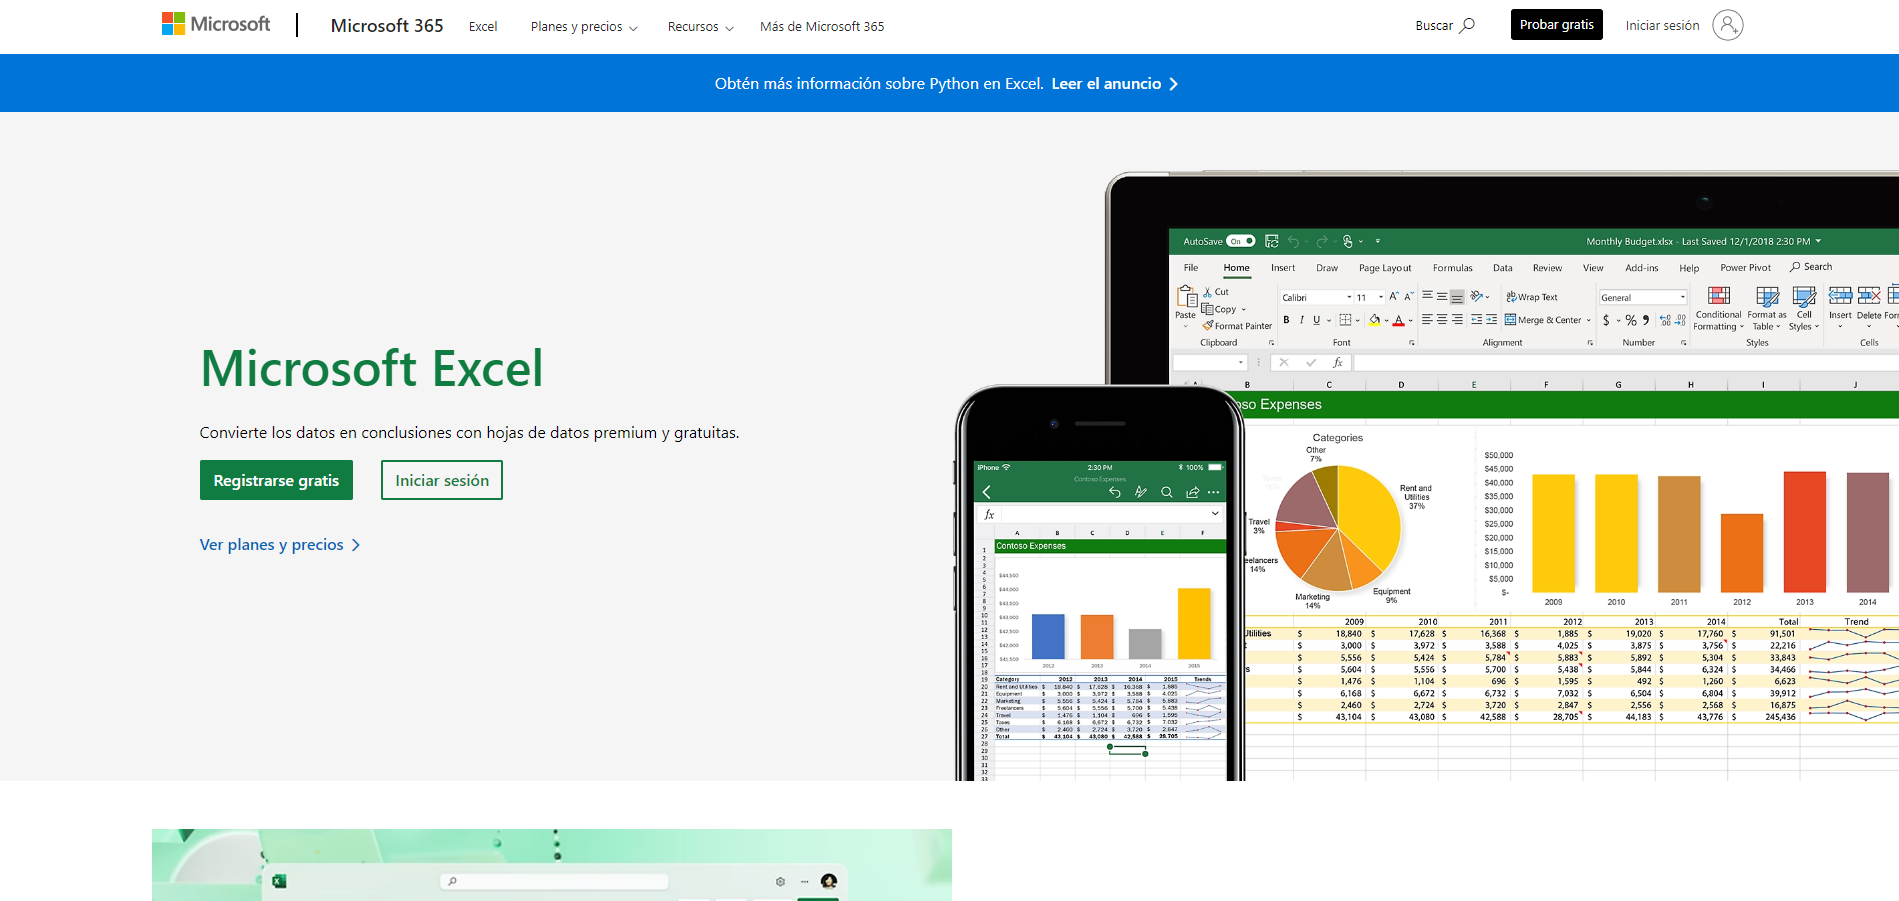Click the Buscar search field in header

point(1445,26)
